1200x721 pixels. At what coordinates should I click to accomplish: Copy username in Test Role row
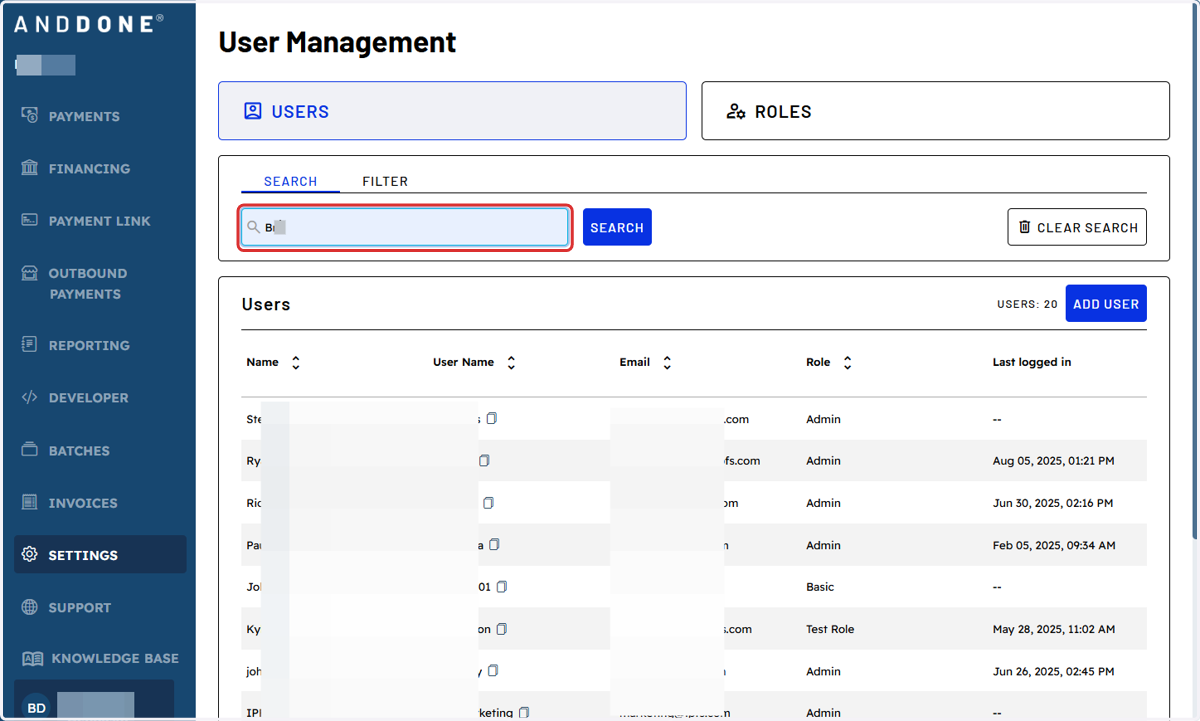click(x=502, y=629)
